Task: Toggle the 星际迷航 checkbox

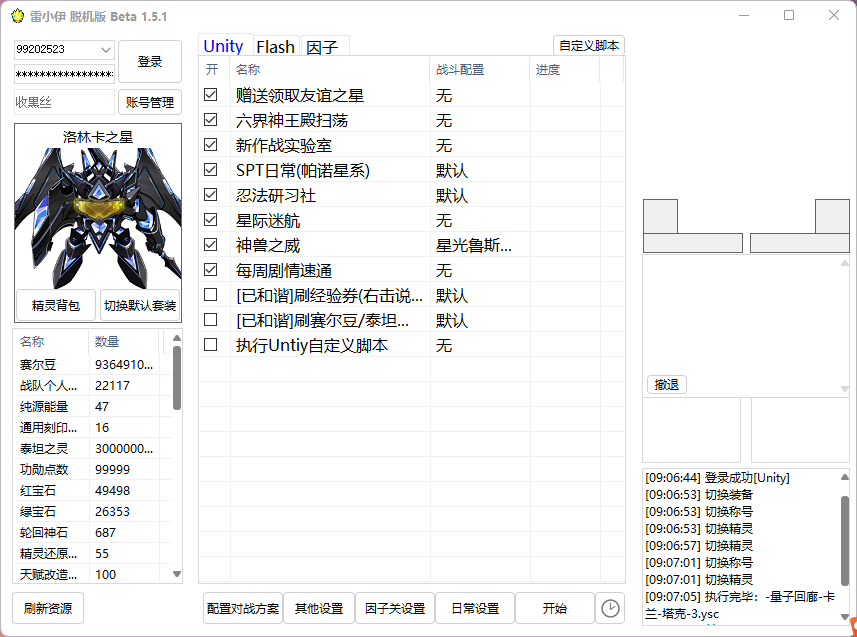Action: point(210,220)
